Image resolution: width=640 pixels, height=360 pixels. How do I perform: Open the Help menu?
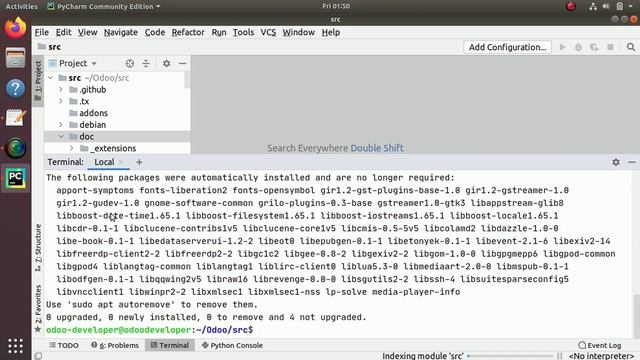click(x=331, y=32)
